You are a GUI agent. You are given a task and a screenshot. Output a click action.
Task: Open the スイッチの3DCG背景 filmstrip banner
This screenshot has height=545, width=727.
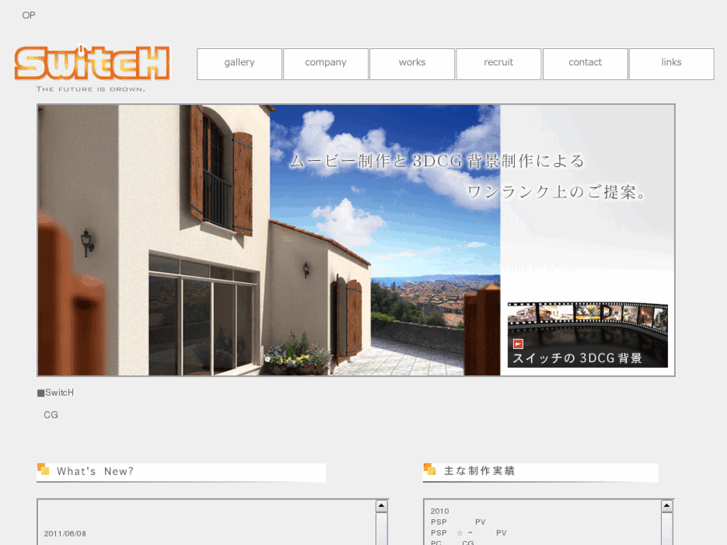coord(587,334)
